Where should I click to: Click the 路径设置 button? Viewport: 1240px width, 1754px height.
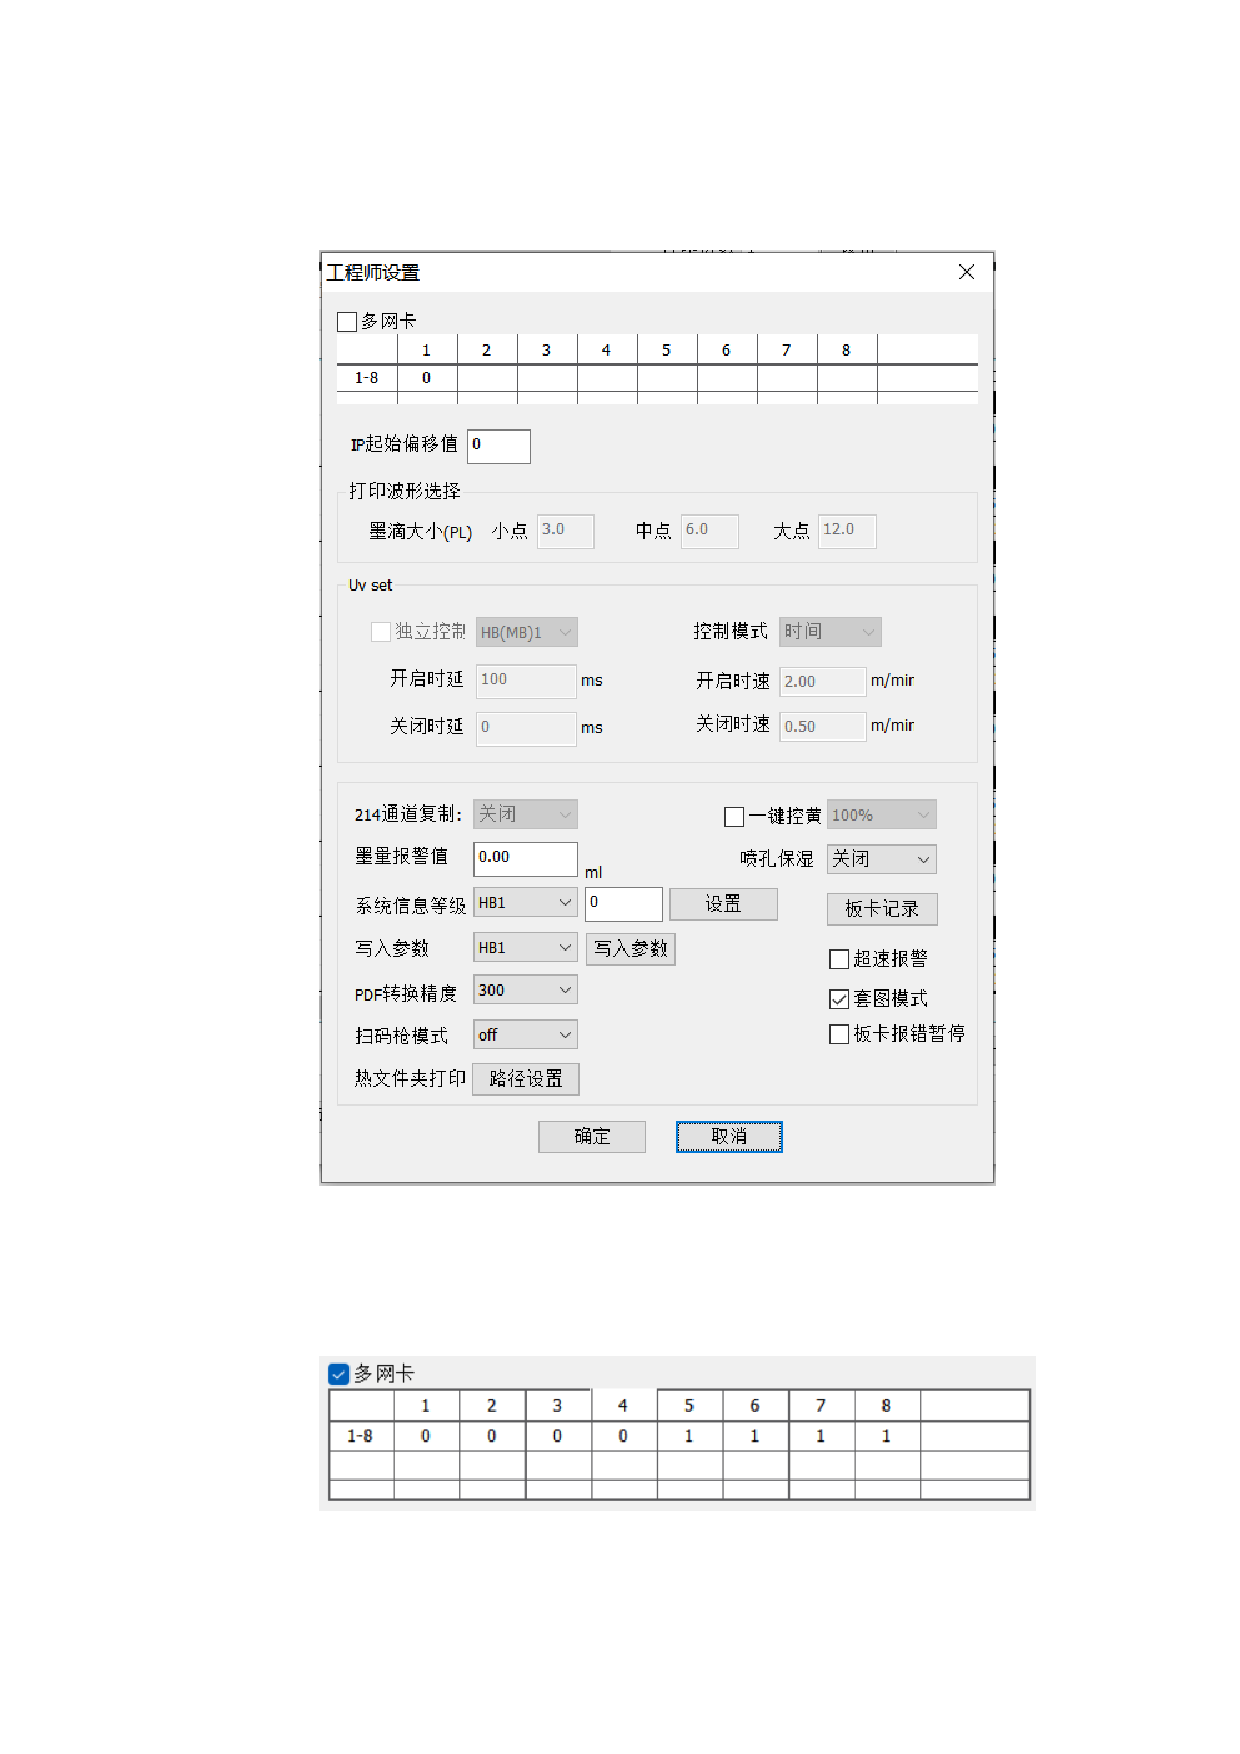pos(525,1079)
